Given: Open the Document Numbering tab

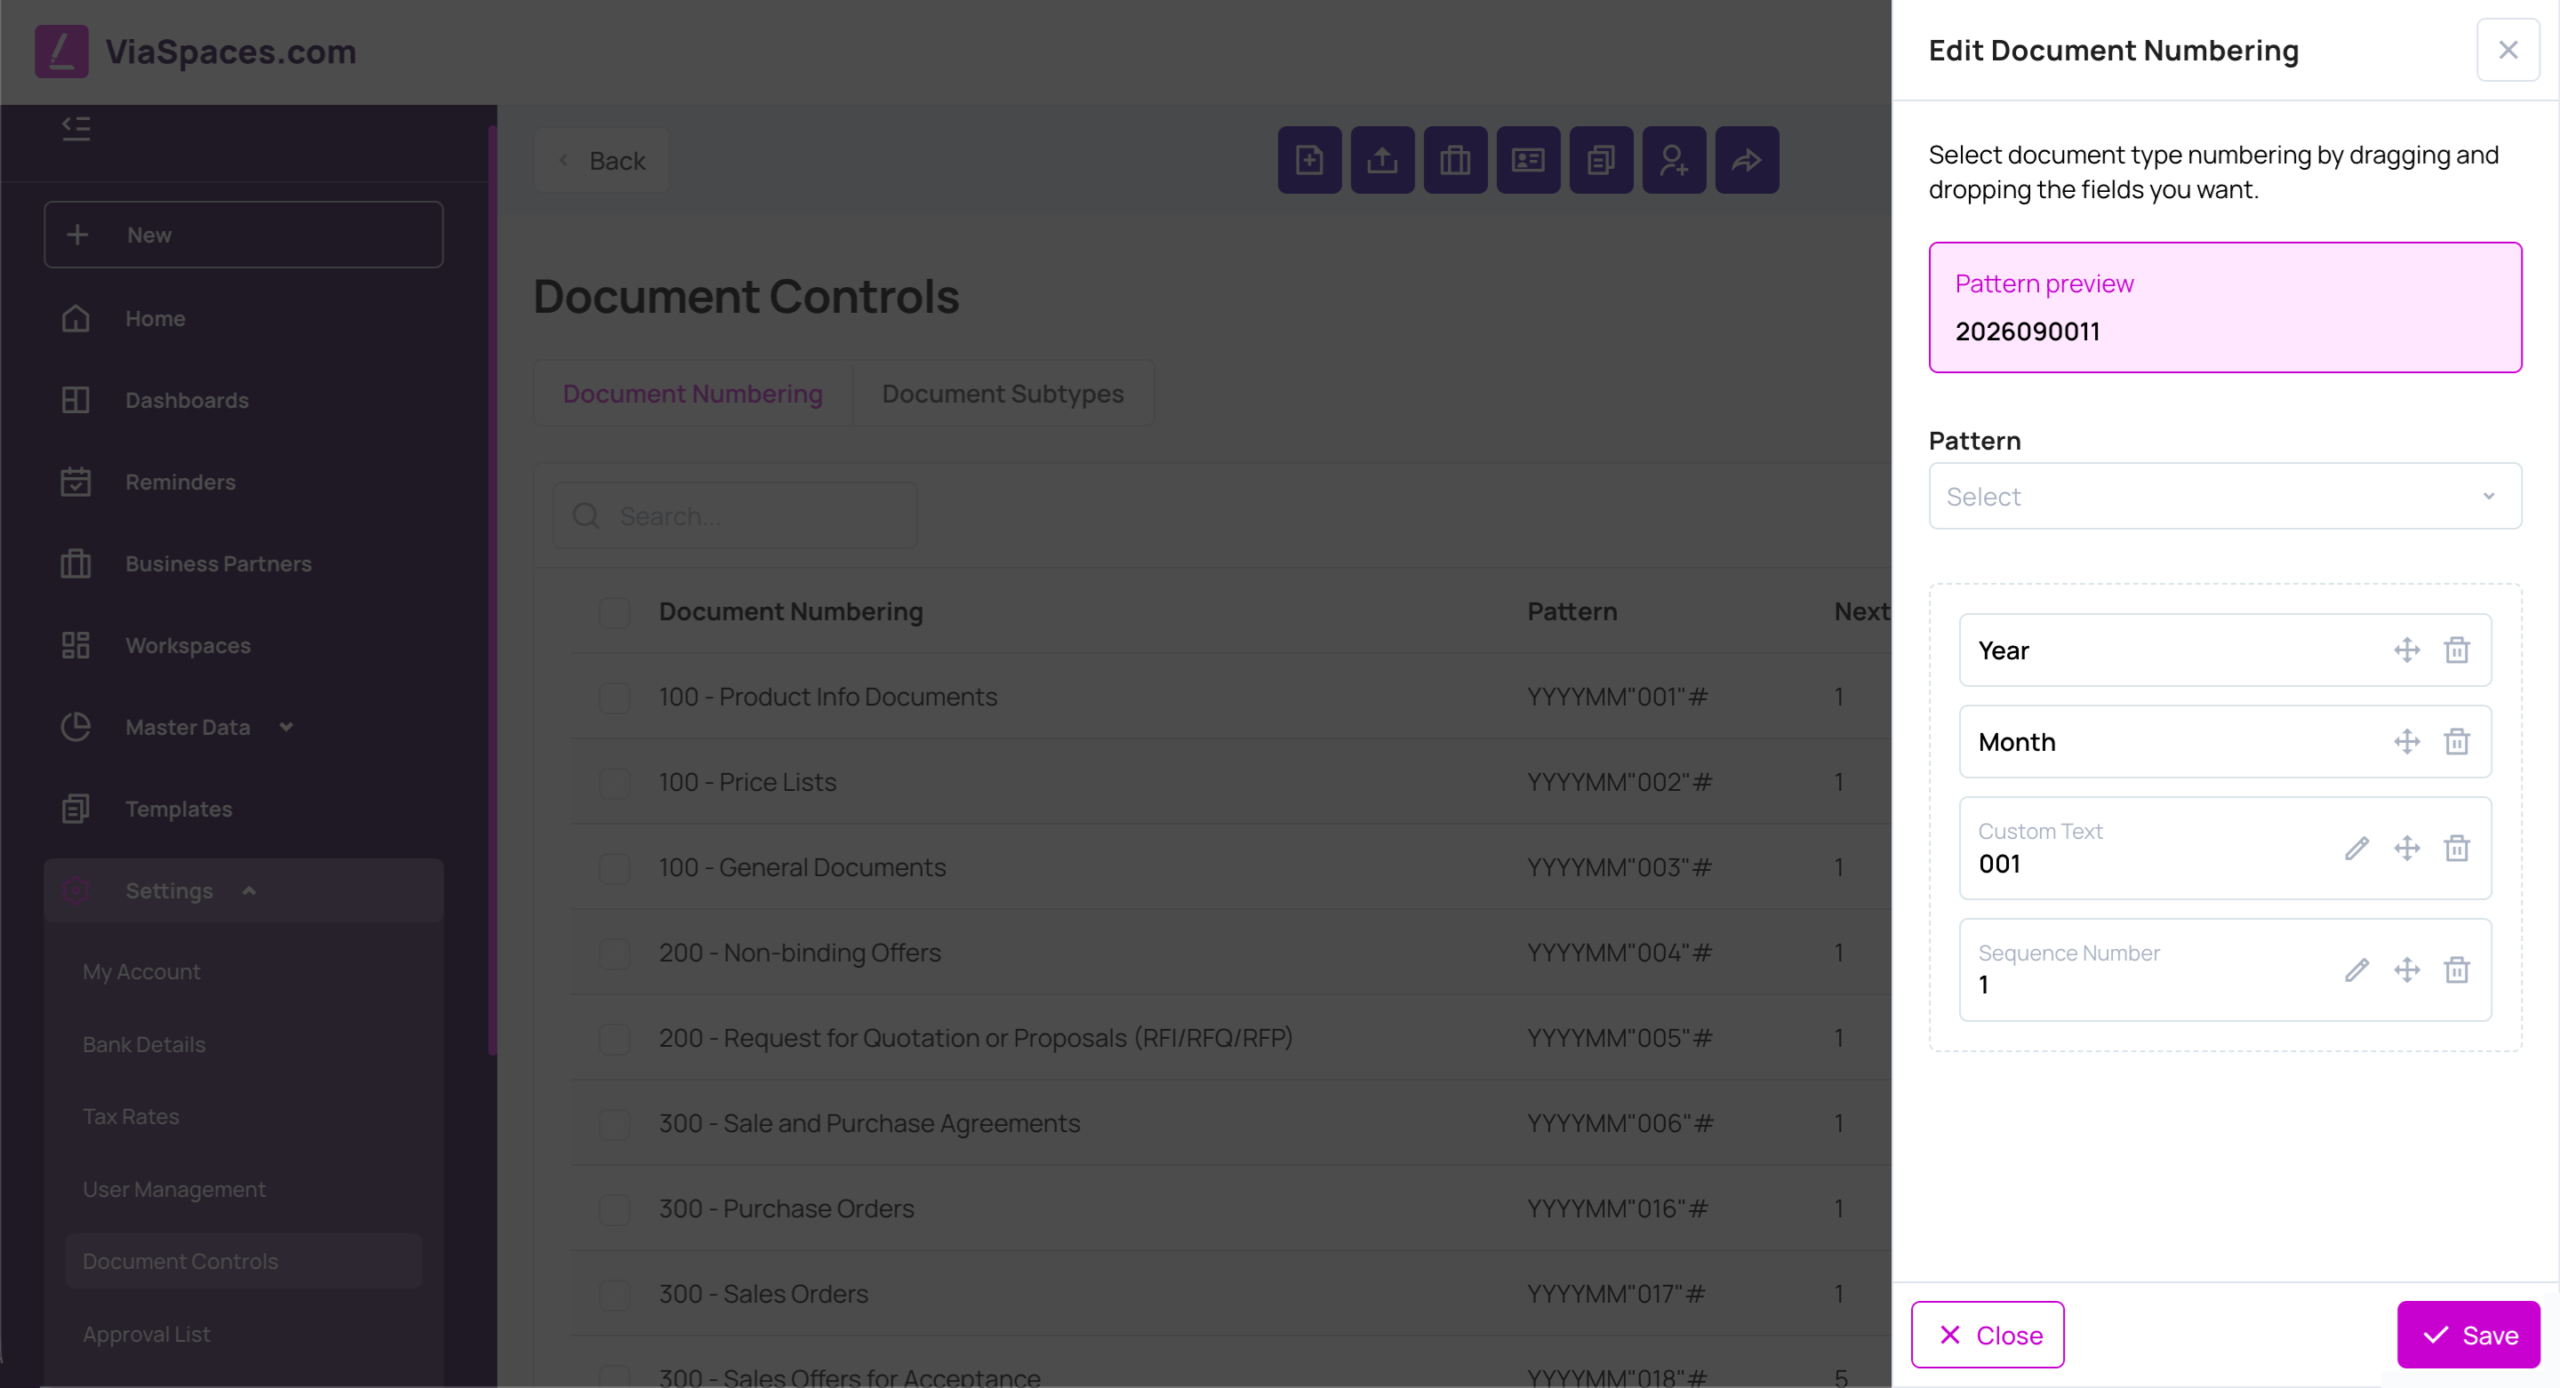Looking at the screenshot, I should 692,393.
